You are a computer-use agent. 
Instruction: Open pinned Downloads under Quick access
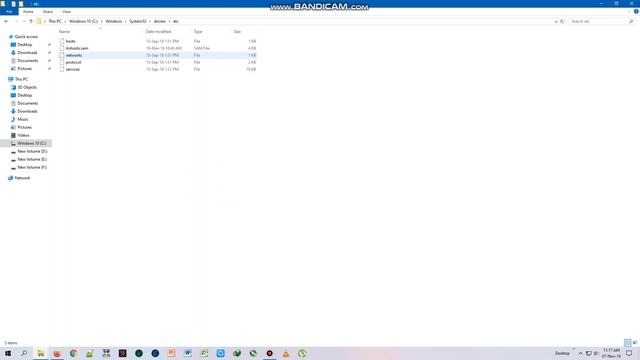pos(27,53)
